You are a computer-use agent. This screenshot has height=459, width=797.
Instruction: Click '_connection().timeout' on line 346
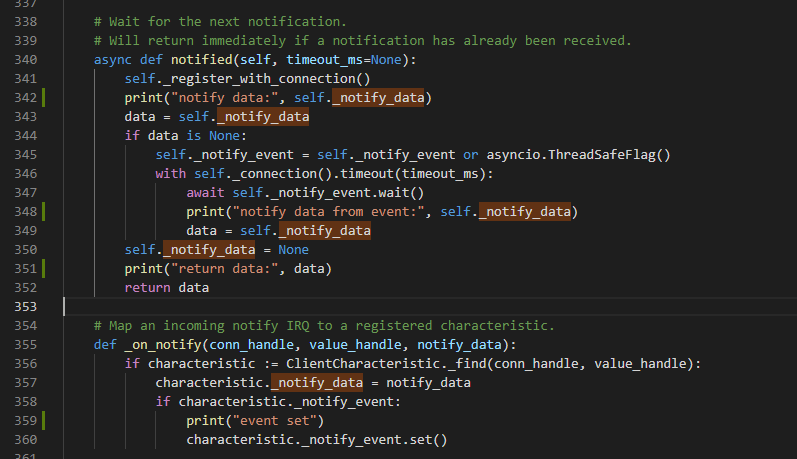[313, 174]
